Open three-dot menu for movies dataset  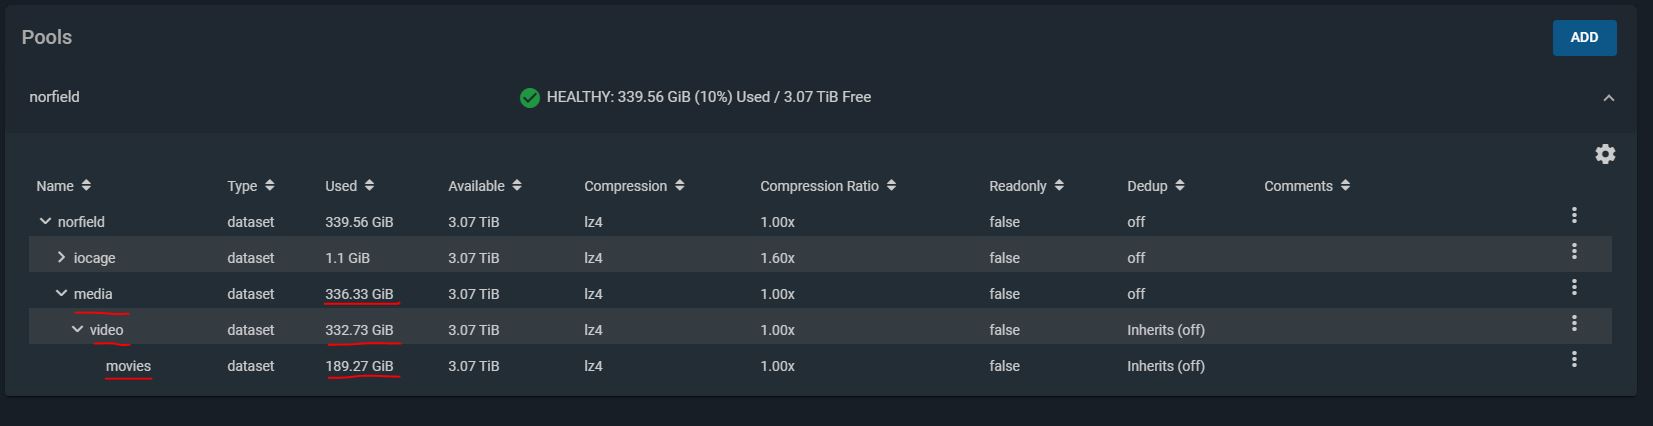pyautogui.click(x=1574, y=359)
